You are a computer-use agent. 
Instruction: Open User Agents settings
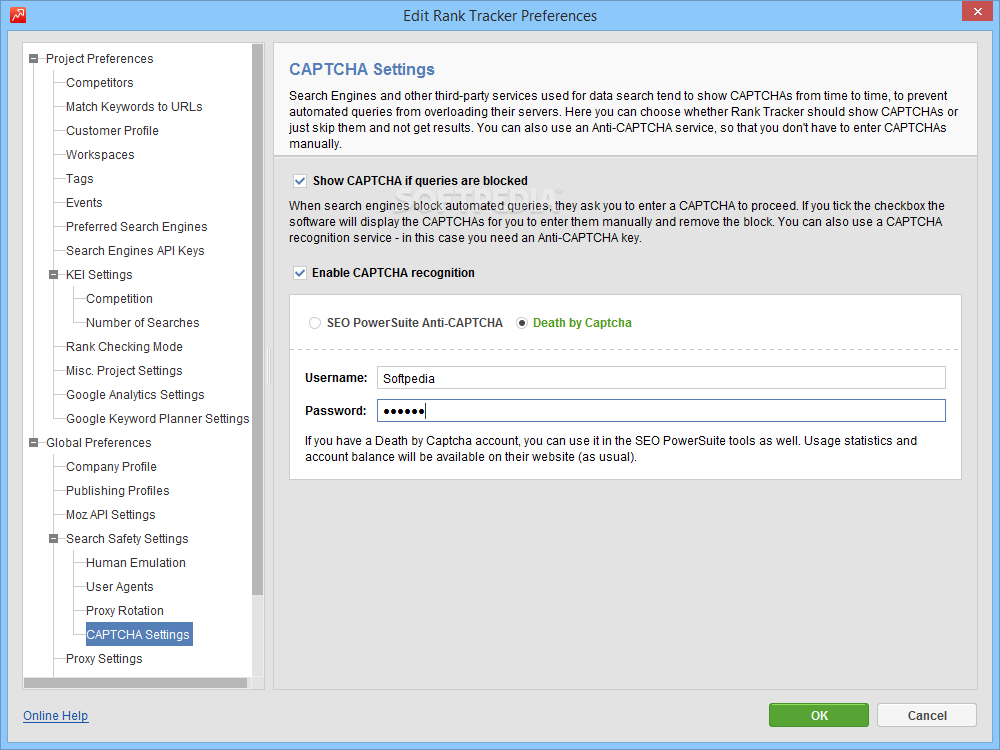[120, 587]
